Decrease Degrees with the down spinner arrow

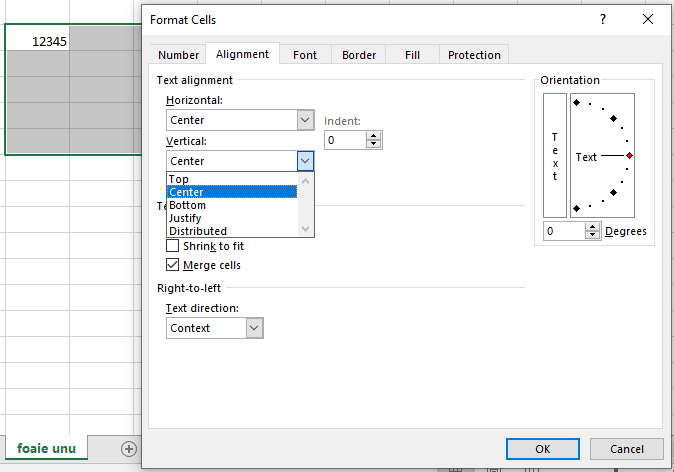(593, 236)
